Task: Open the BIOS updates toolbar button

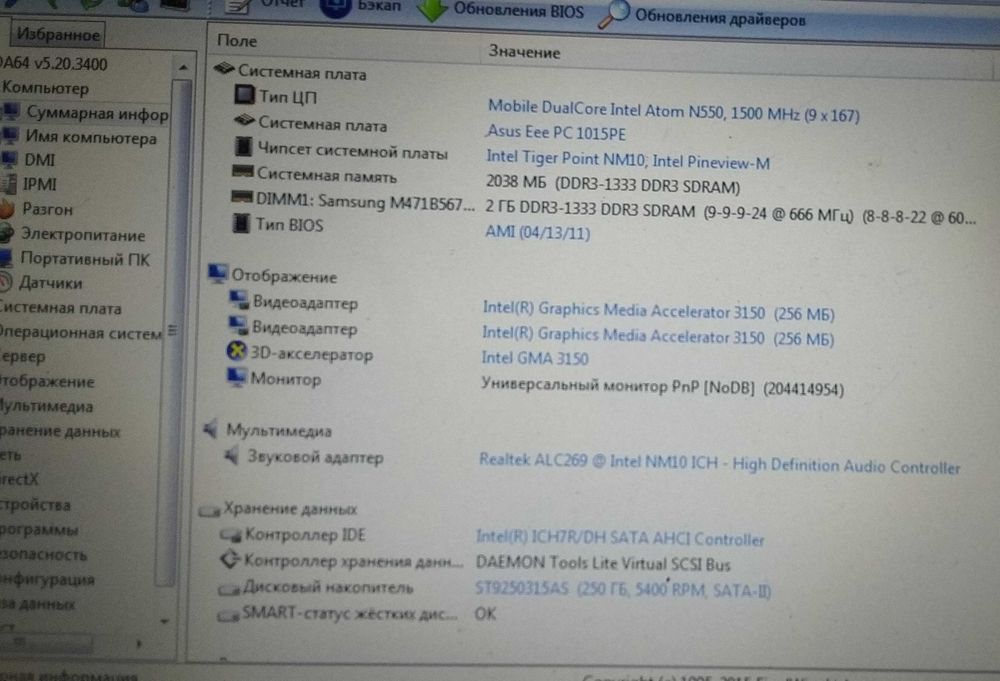Action: click(x=501, y=10)
